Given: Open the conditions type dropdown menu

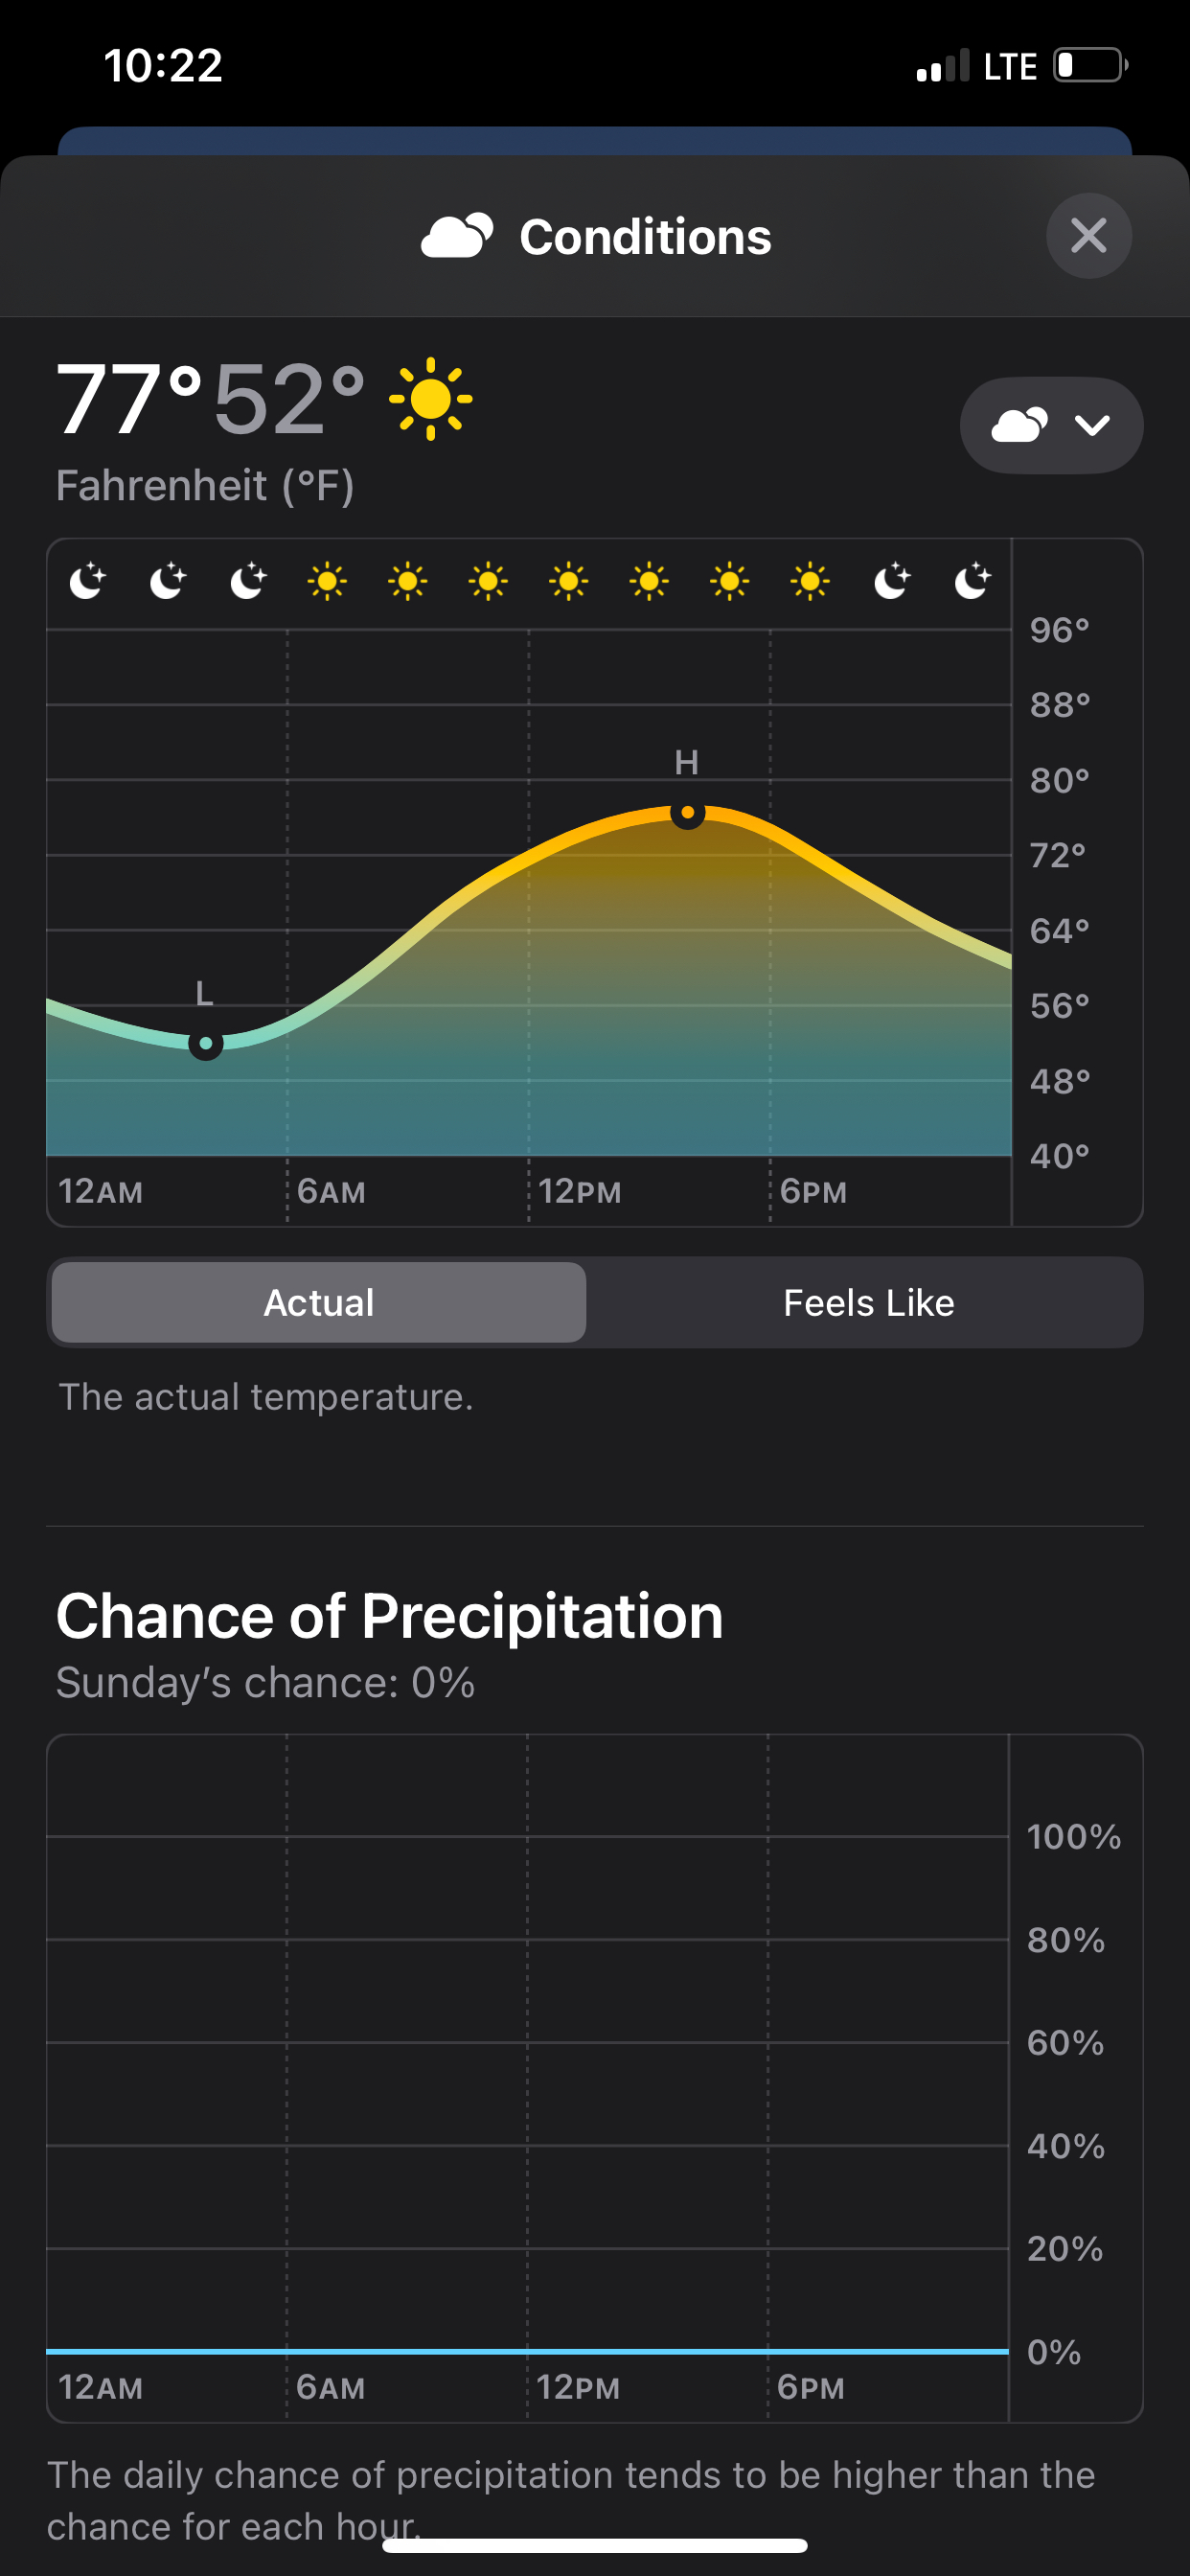Looking at the screenshot, I should click(1051, 425).
